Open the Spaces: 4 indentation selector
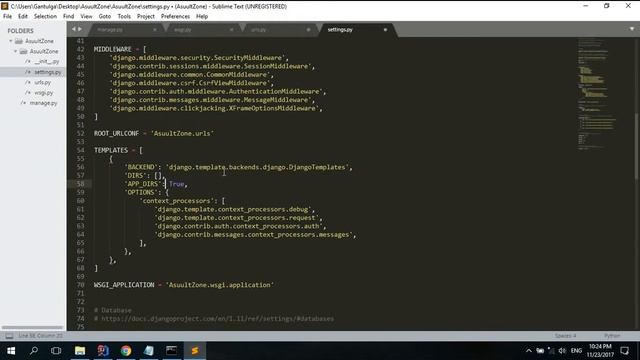Viewport: 640px width, 360px height. [x=565, y=336]
